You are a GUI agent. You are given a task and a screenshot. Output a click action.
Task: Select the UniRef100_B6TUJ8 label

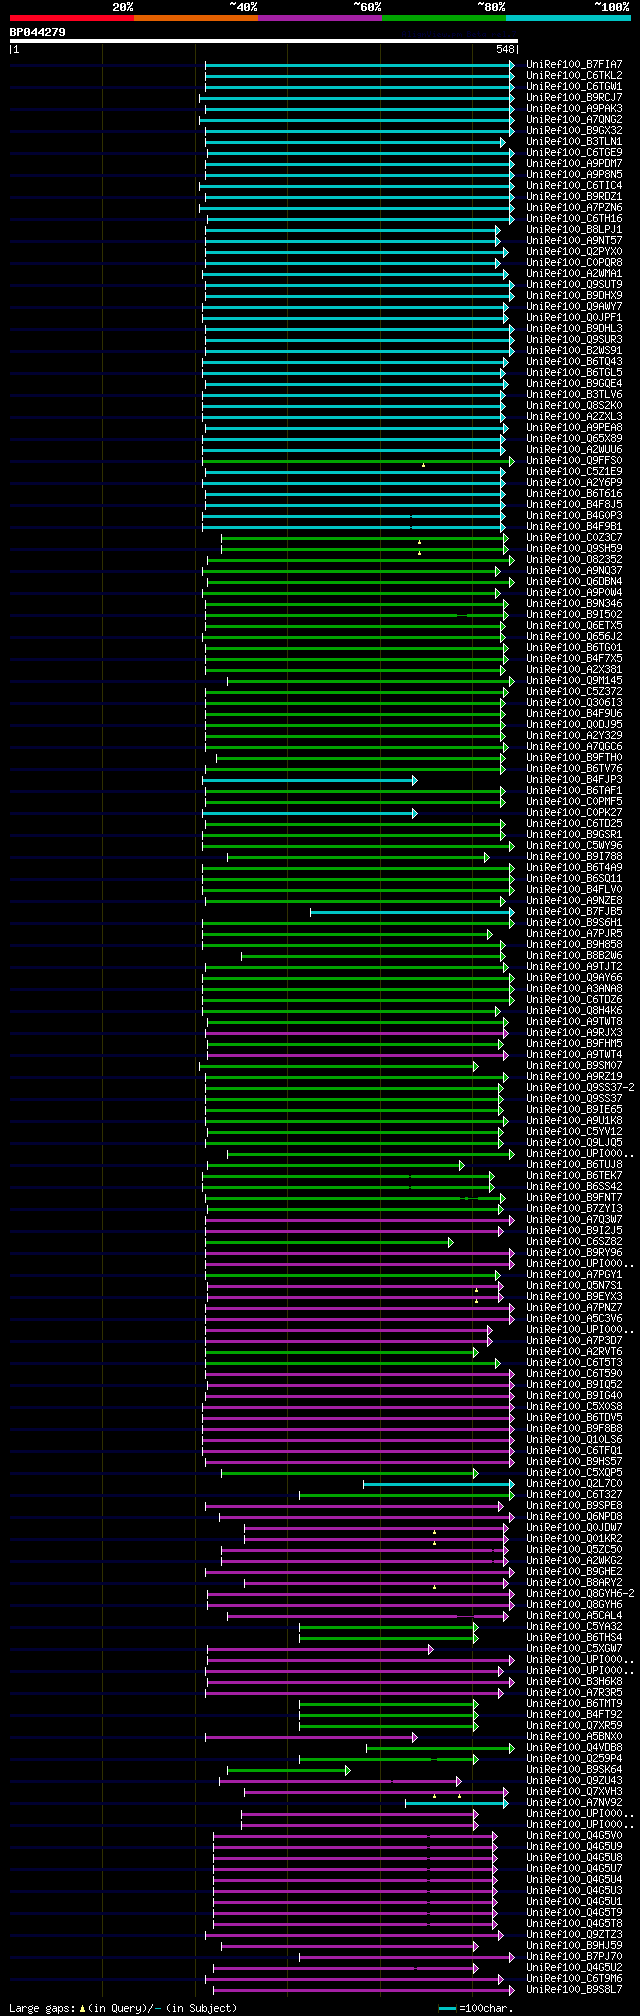[x=574, y=1164]
